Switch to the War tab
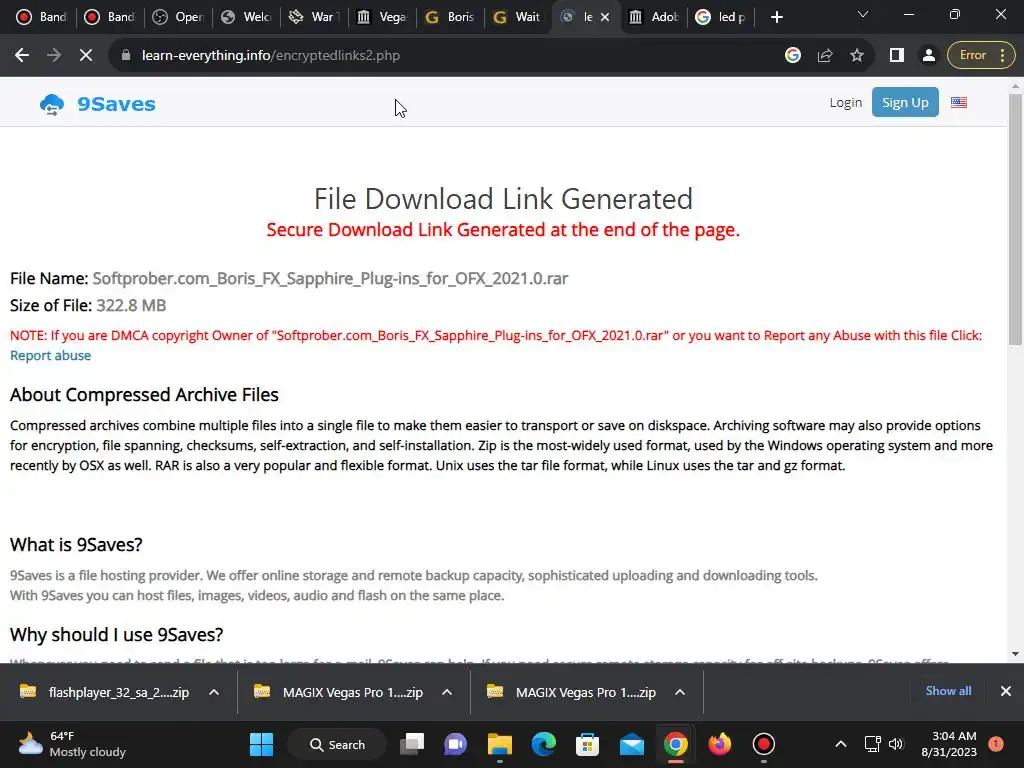This screenshot has height=768, width=1024. (313, 17)
